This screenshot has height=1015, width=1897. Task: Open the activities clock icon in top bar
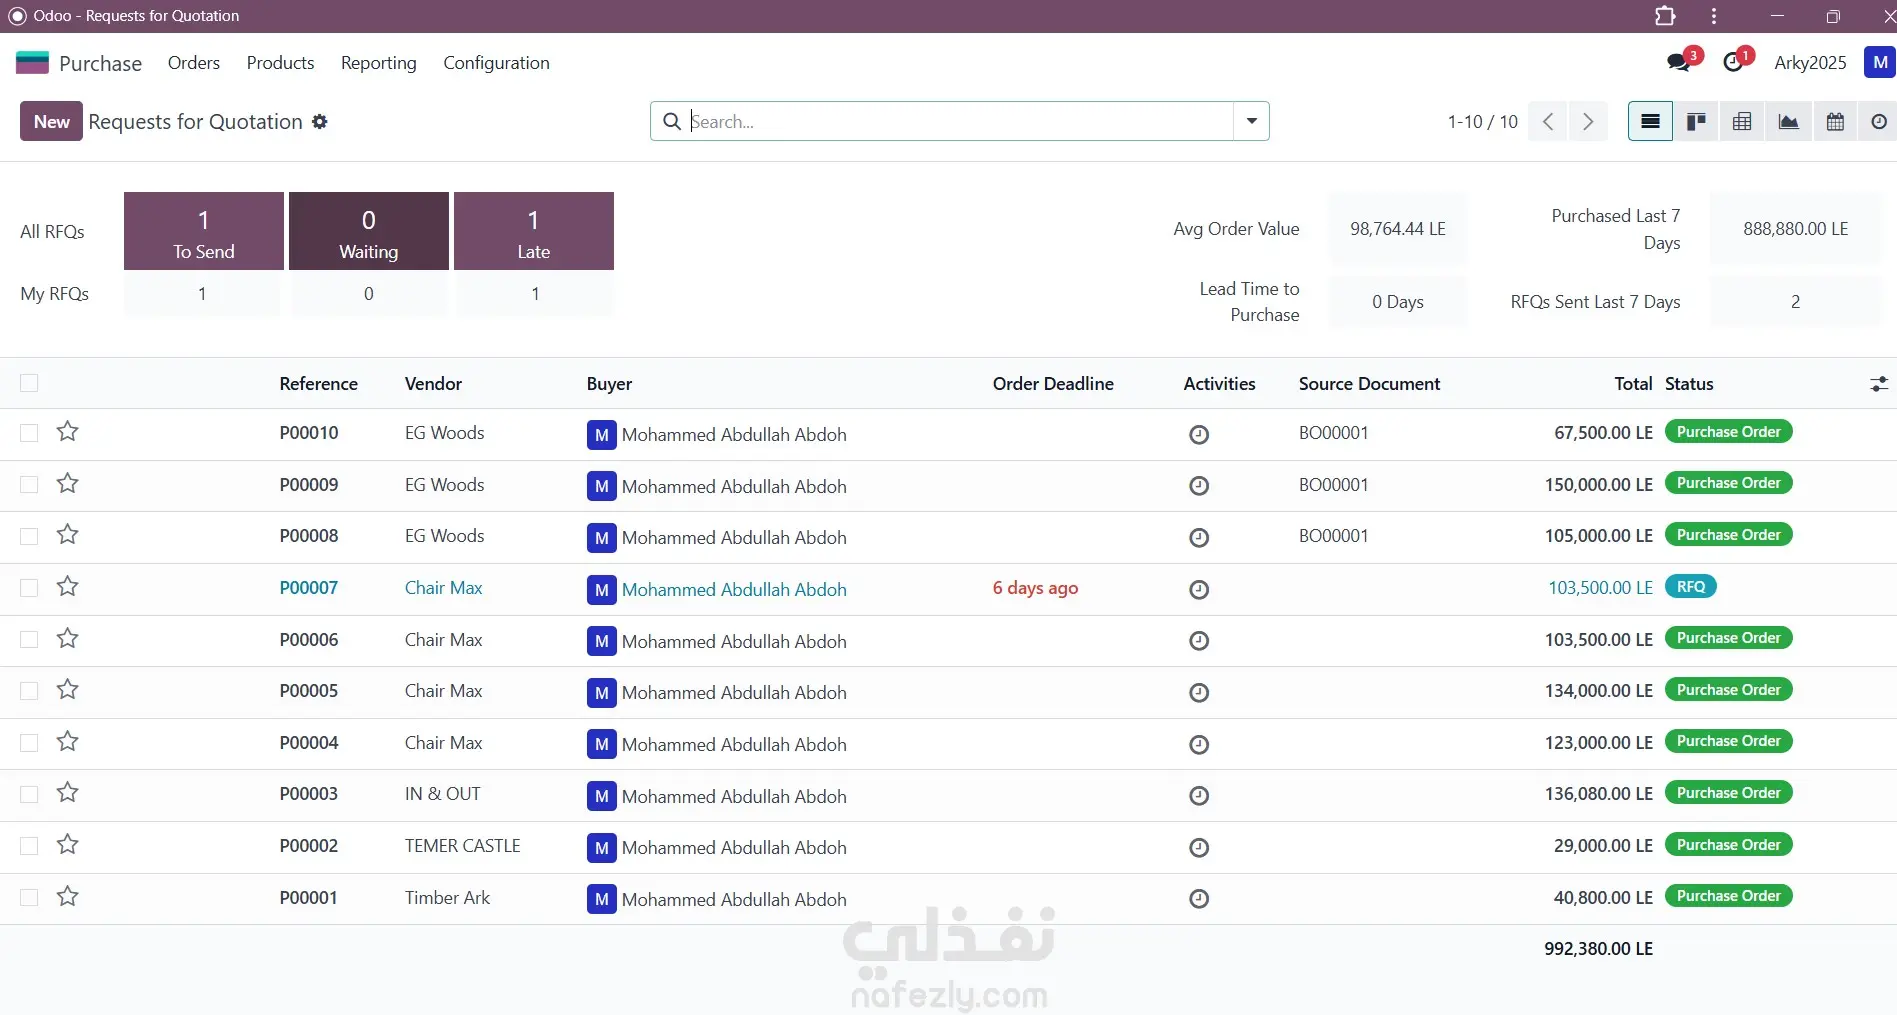1734,63
